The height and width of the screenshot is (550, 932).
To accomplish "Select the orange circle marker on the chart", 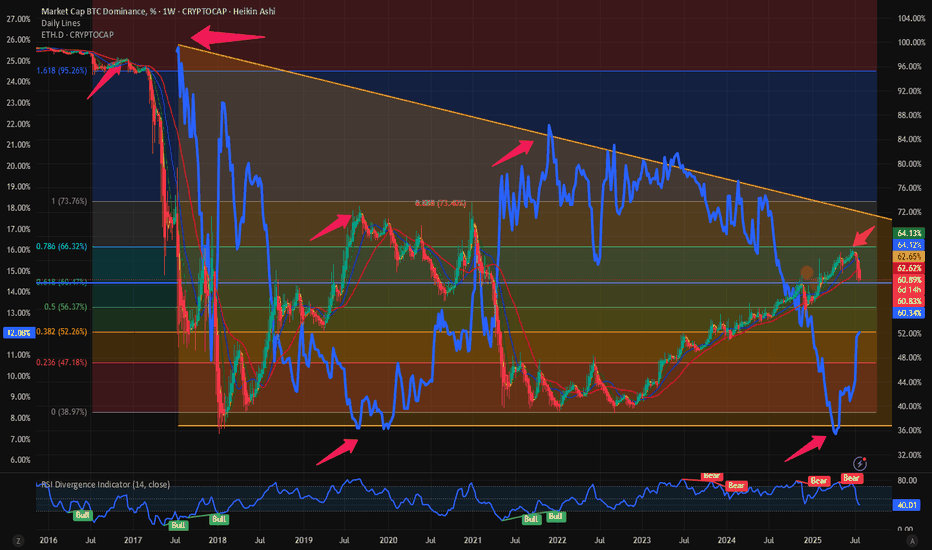I will tap(807, 272).
